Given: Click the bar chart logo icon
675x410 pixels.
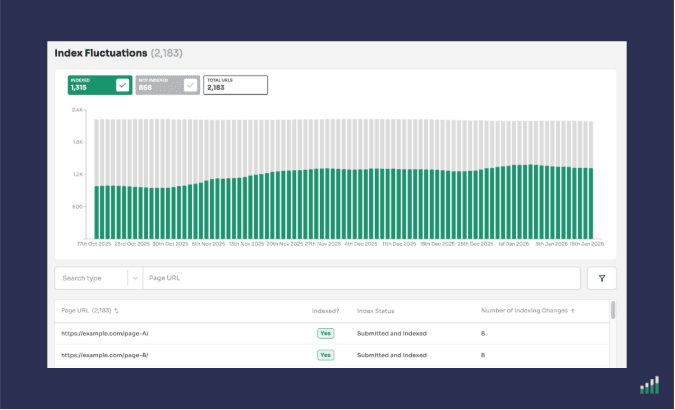Looking at the screenshot, I should coord(649,385).
